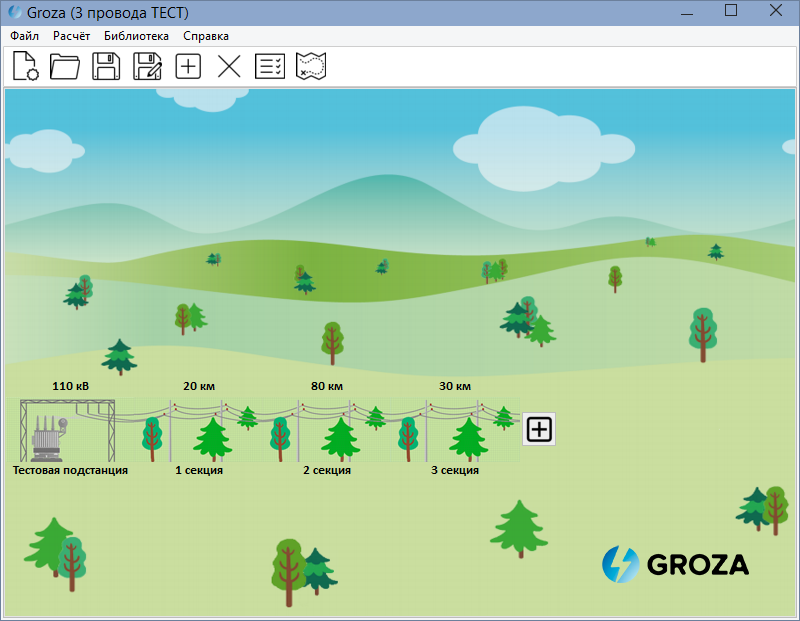The image size is (800, 621).
Task: Open the Файл menu
Action: [x=24, y=36]
